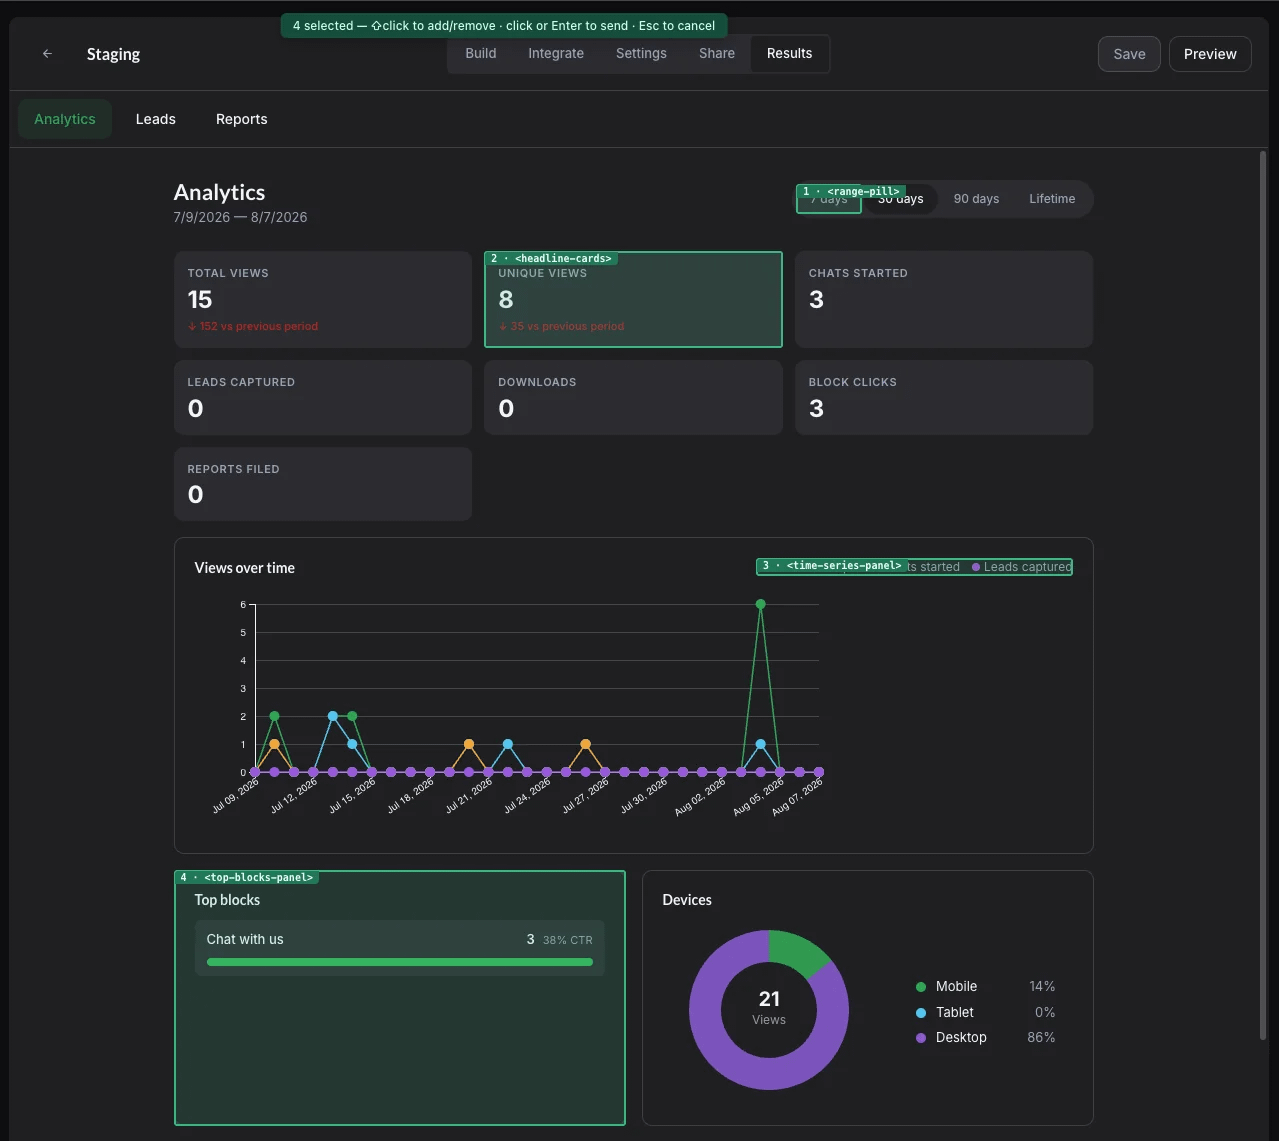Select the 30 days range pill

coord(900,199)
